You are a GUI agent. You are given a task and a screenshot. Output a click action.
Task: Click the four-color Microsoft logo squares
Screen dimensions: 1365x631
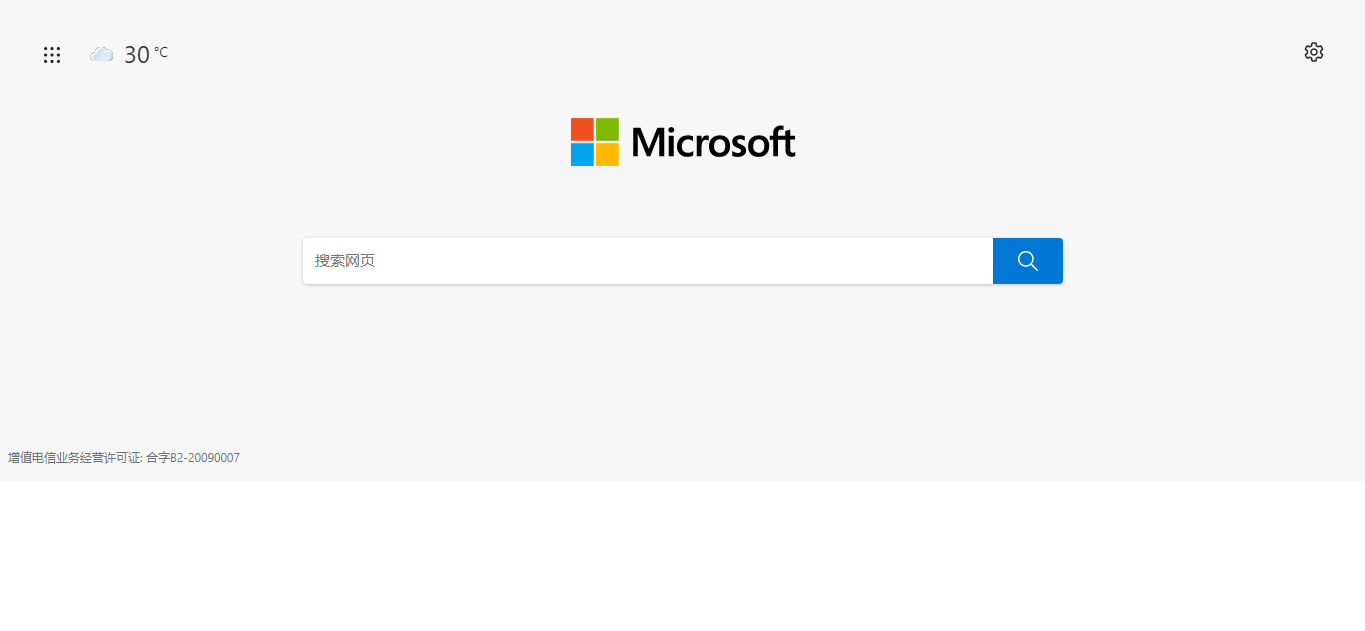click(595, 142)
